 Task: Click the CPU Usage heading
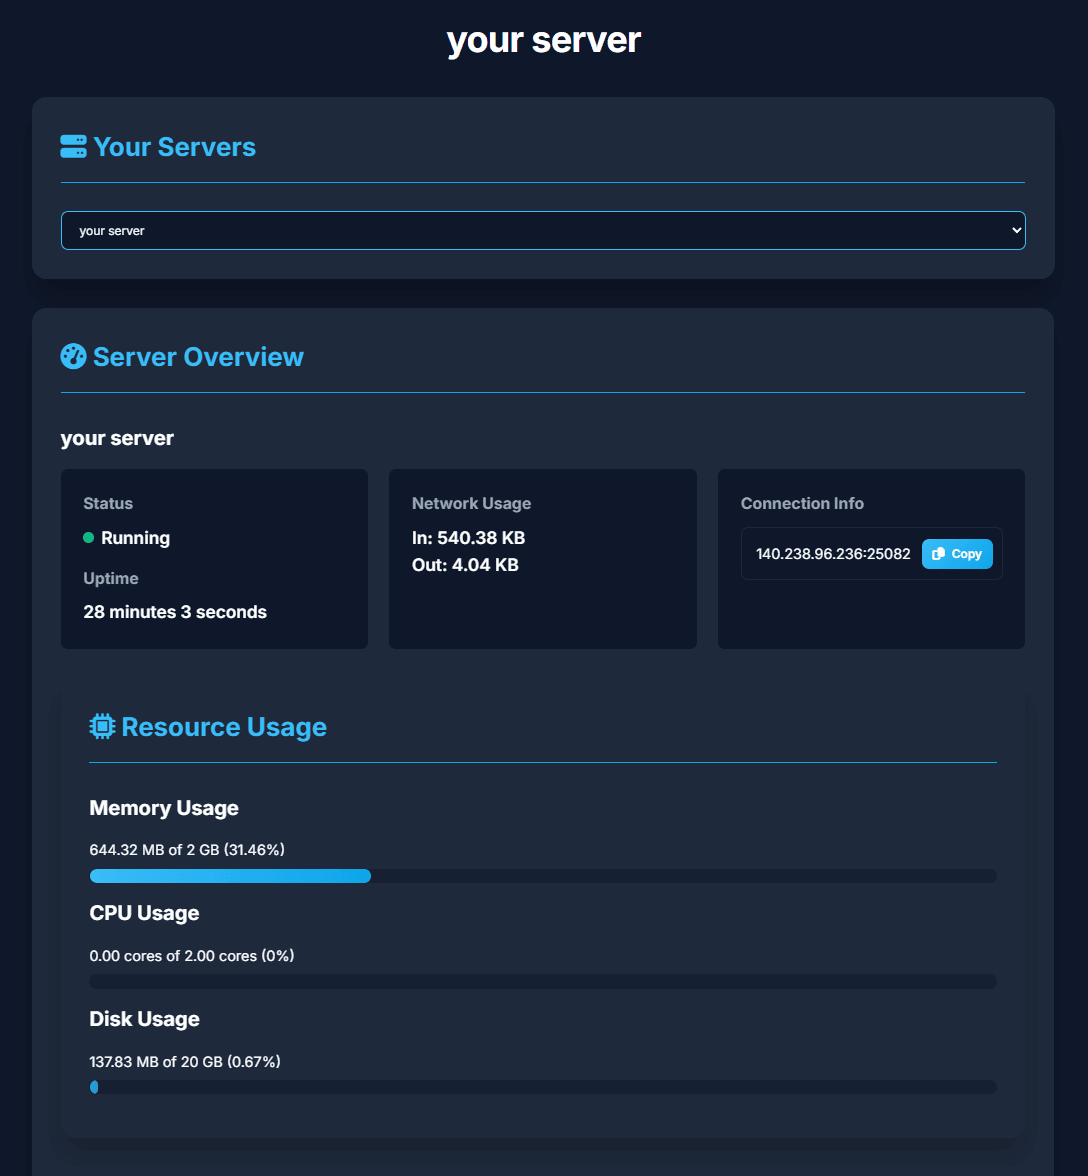145,913
